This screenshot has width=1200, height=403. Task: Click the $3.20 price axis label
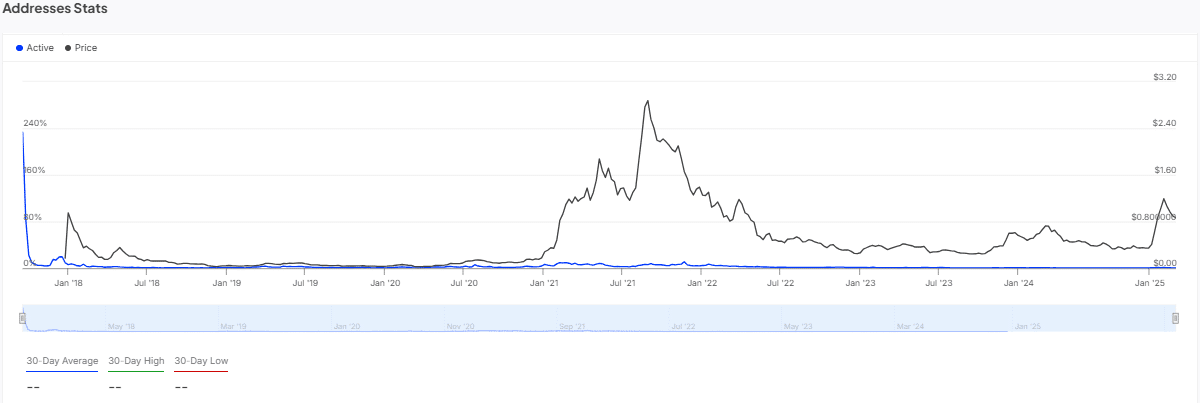(1164, 76)
